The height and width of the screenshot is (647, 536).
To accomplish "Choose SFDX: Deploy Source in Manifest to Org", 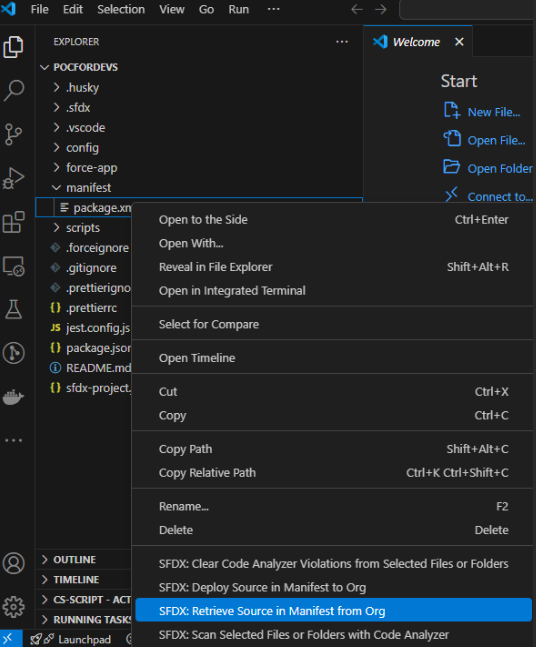I will pyautogui.click(x=333, y=588).
